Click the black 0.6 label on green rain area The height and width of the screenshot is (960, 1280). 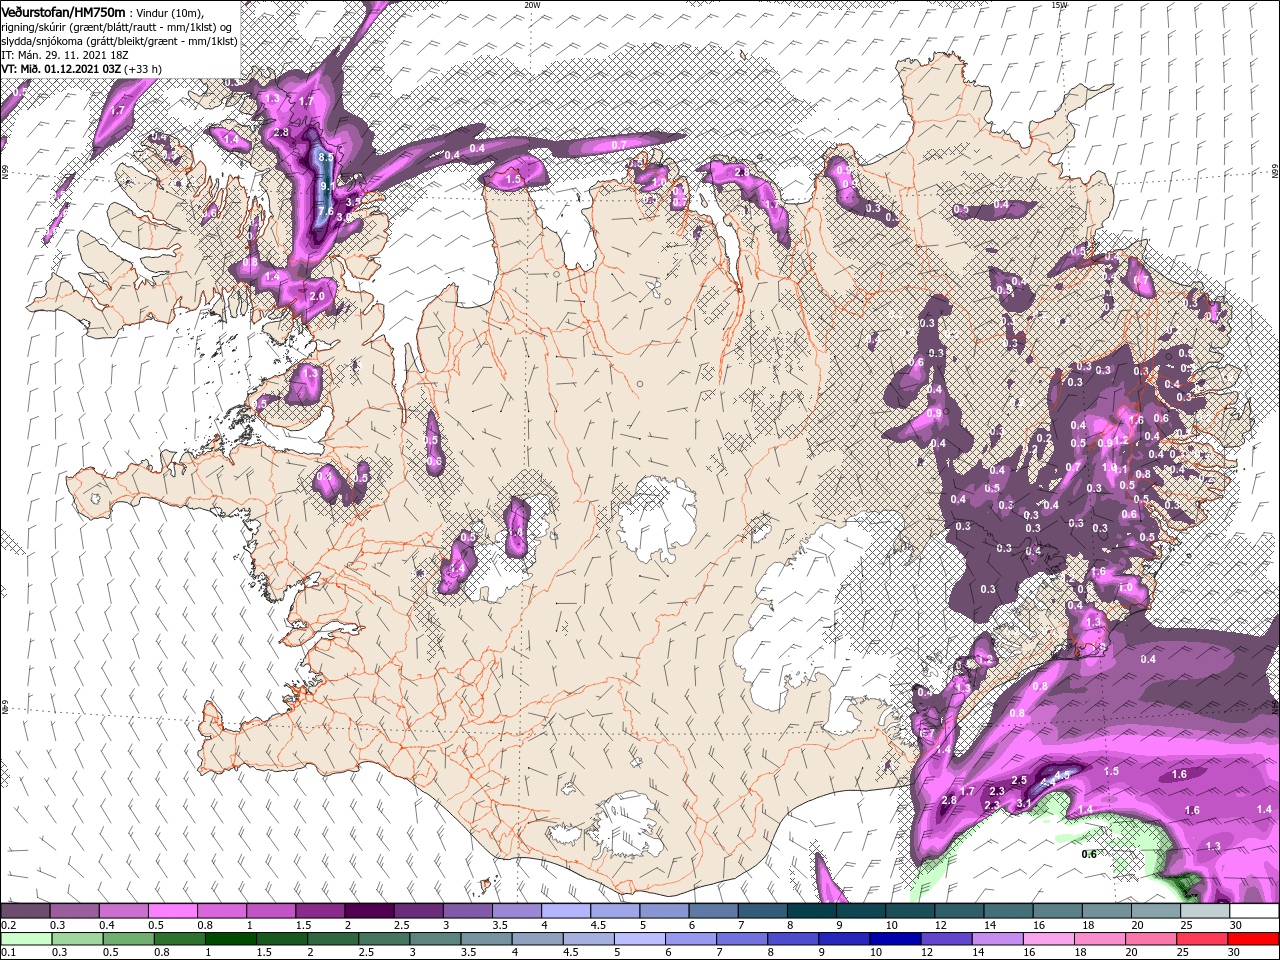tap(1089, 854)
